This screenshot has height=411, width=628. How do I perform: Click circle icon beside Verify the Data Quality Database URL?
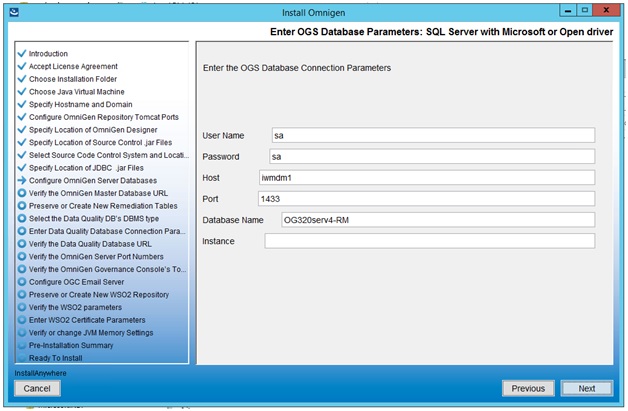pyautogui.click(x=22, y=244)
